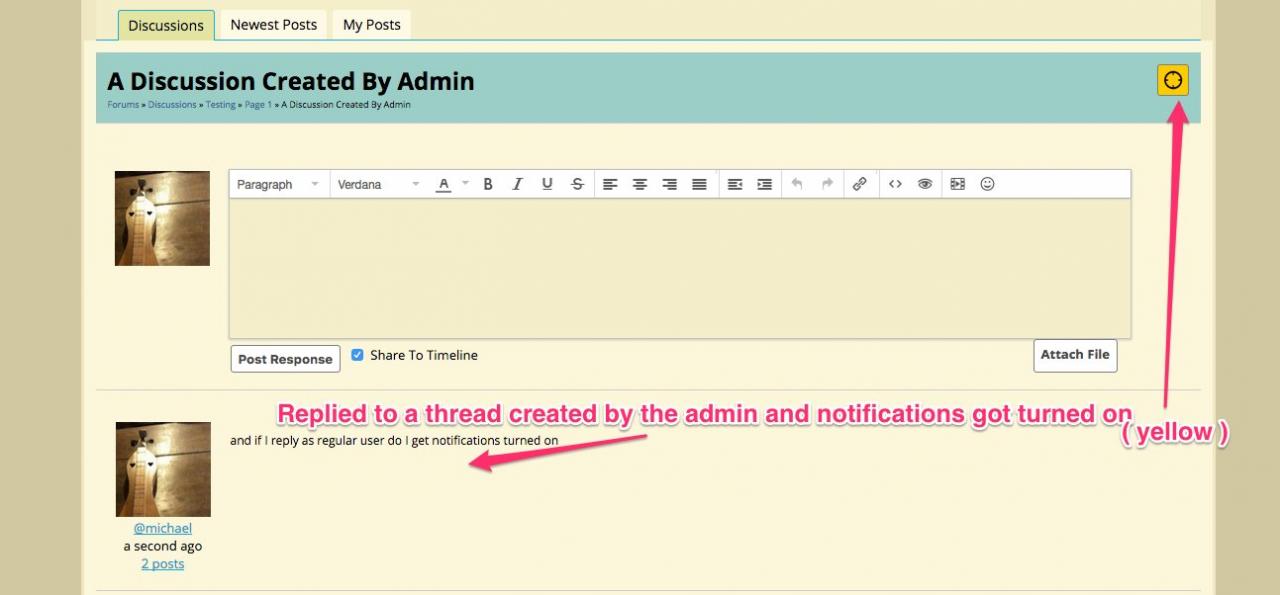Apply italic text formatting
1280x595 pixels.
click(x=517, y=184)
